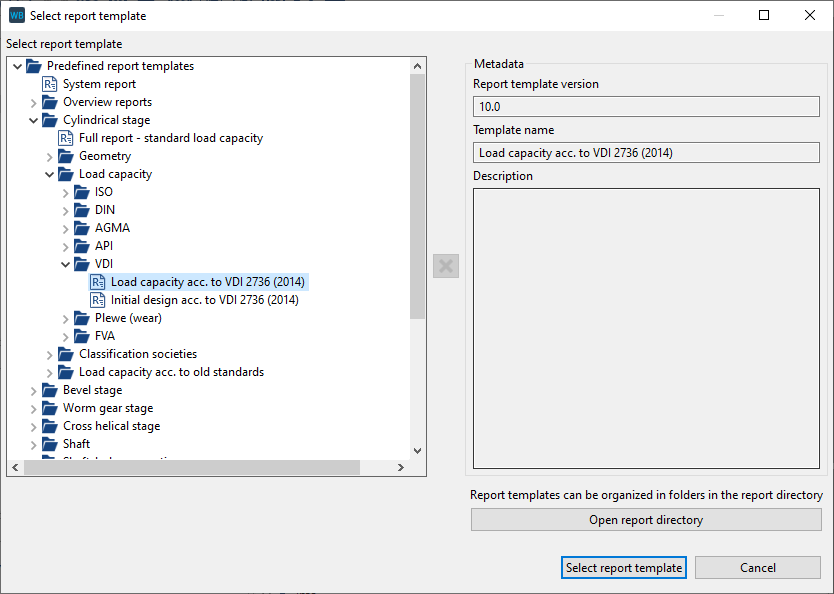Click the Select report template button
This screenshot has height=594, width=834.
click(x=624, y=567)
